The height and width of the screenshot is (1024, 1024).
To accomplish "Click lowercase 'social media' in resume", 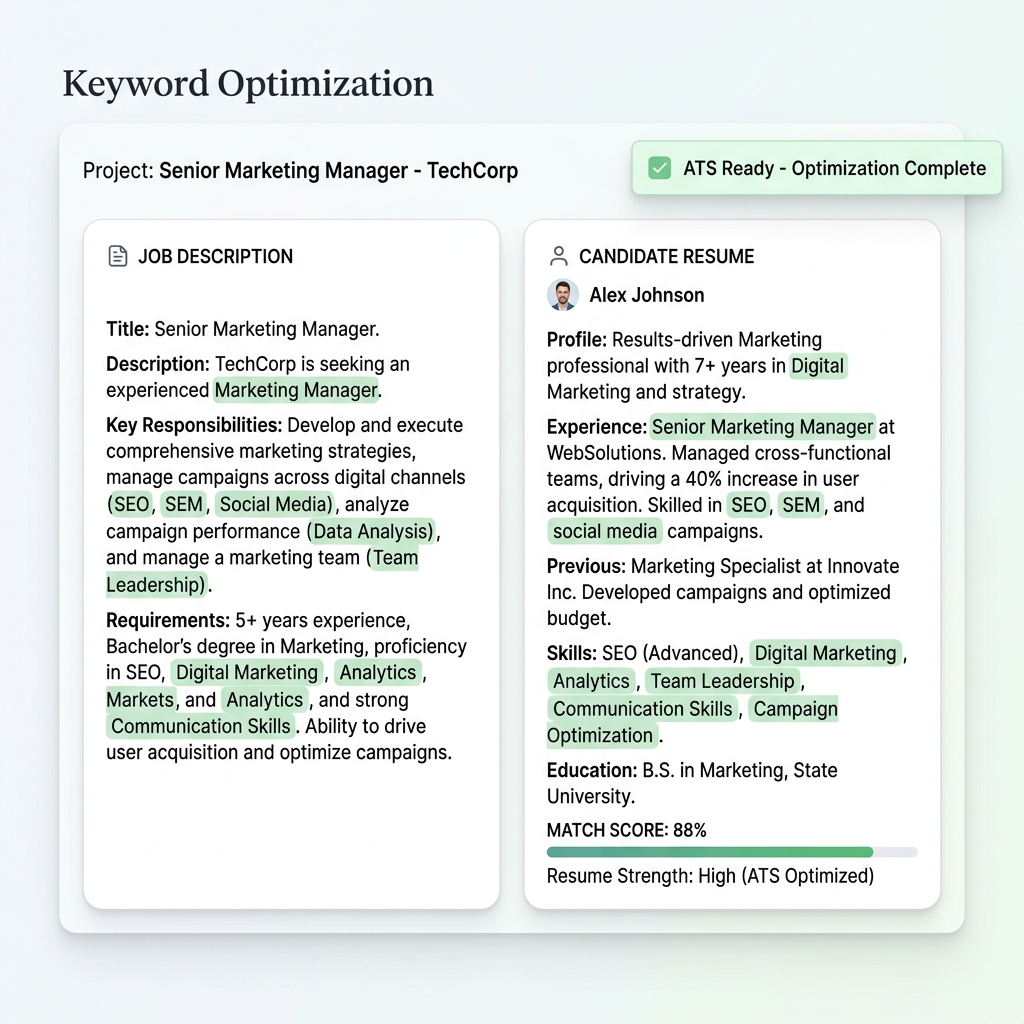I will [605, 531].
